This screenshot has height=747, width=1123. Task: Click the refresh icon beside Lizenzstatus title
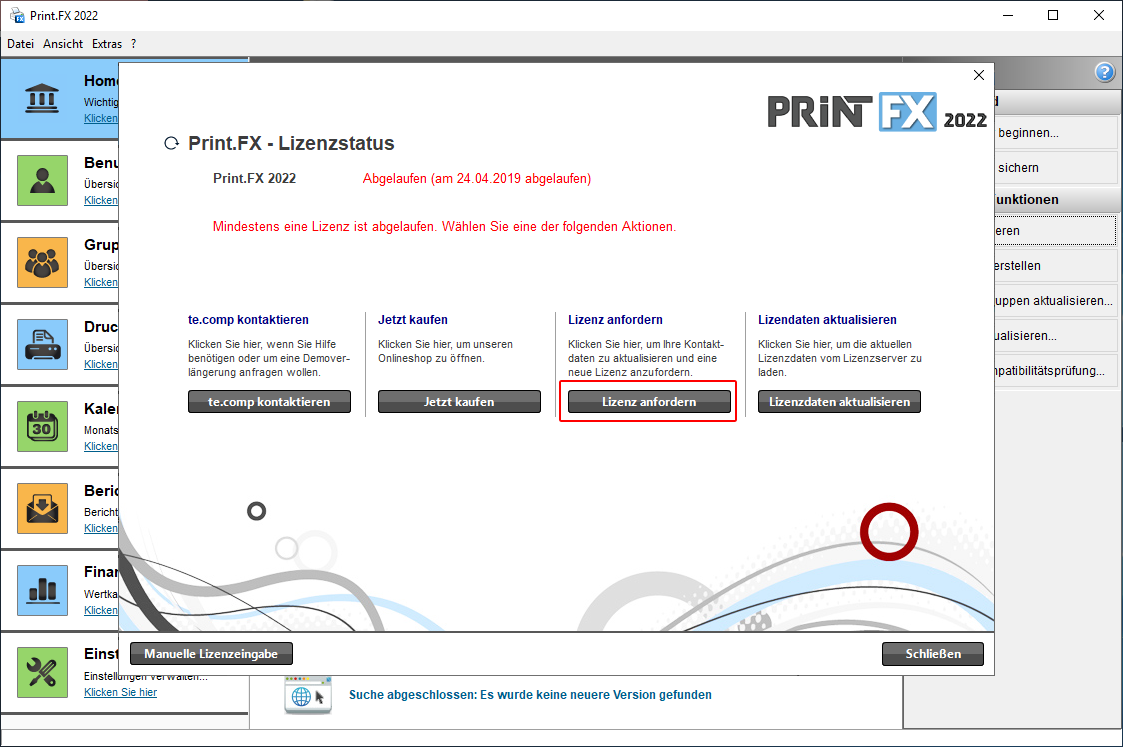[171, 143]
